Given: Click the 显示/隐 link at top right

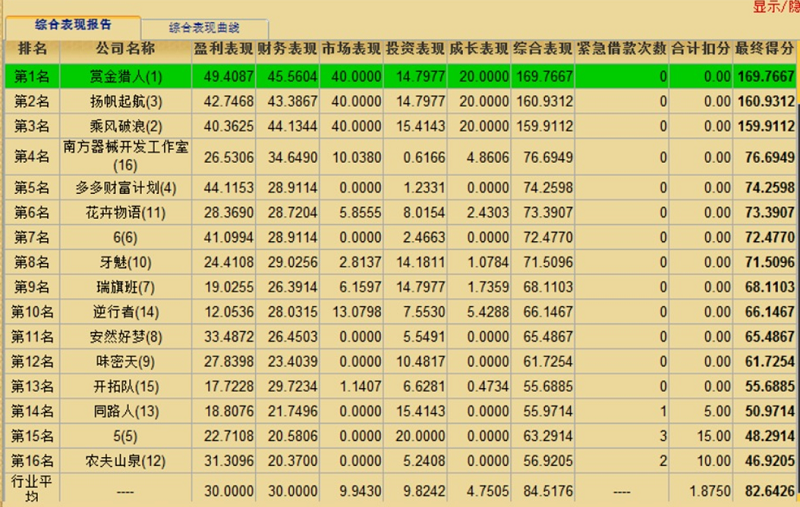Looking at the screenshot, I should tap(775, 7).
